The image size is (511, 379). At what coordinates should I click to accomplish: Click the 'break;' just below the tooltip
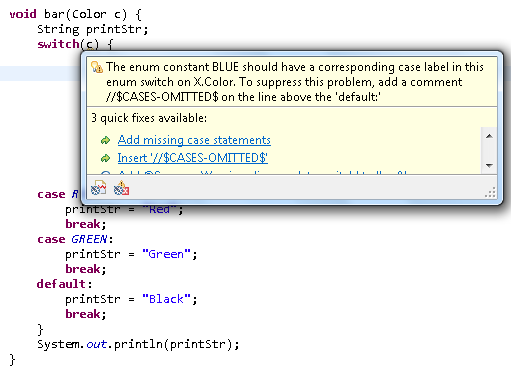click(86, 224)
